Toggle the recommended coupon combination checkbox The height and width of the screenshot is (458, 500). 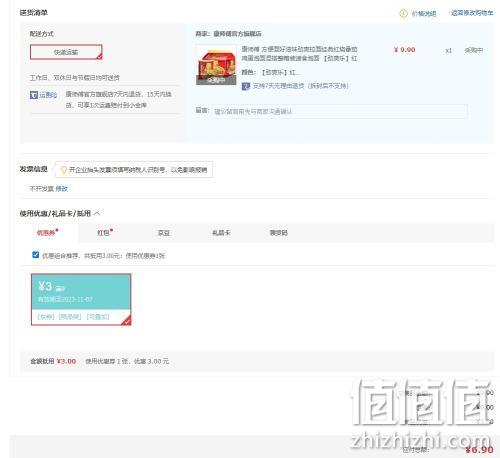(36, 255)
